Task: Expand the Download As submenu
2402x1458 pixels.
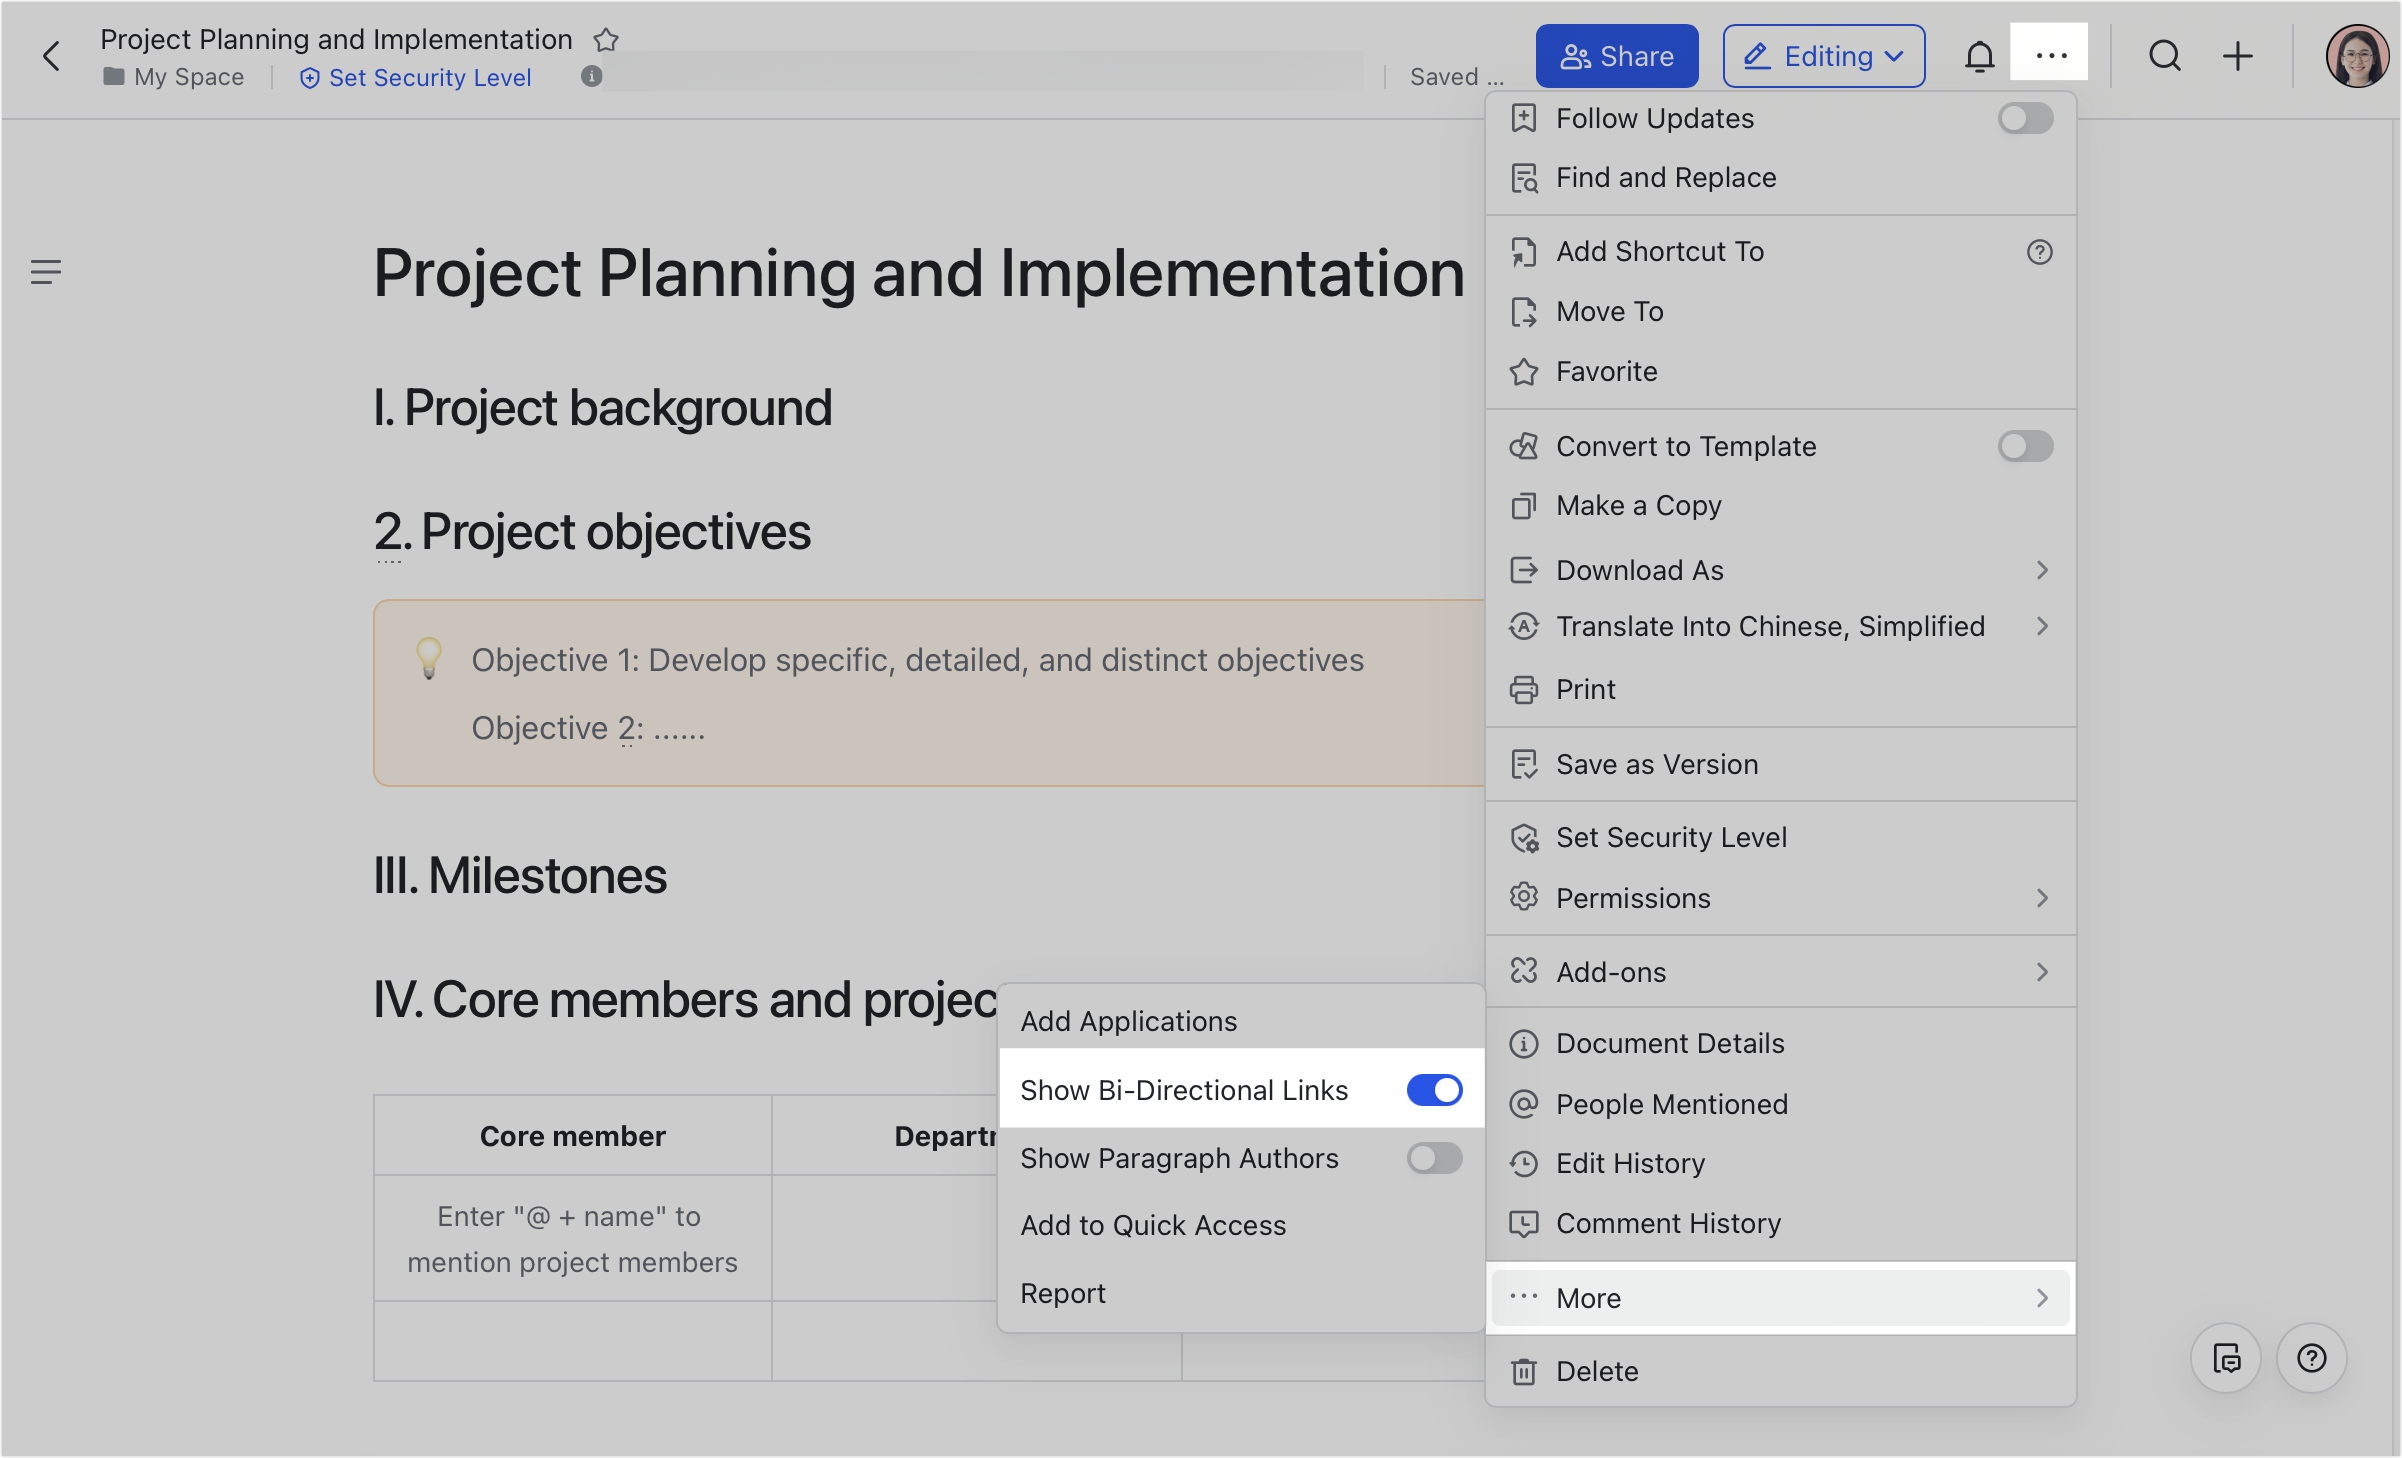Action: 1780,570
